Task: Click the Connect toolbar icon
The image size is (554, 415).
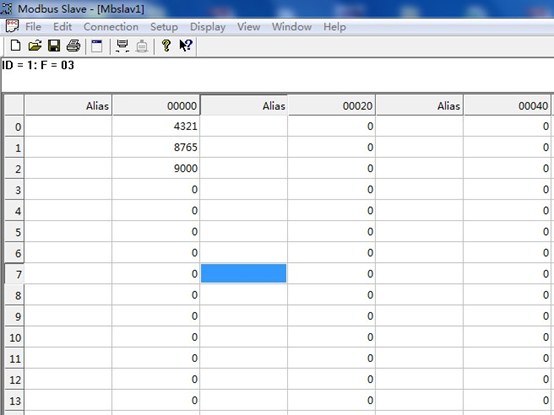Action: pos(123,46)
